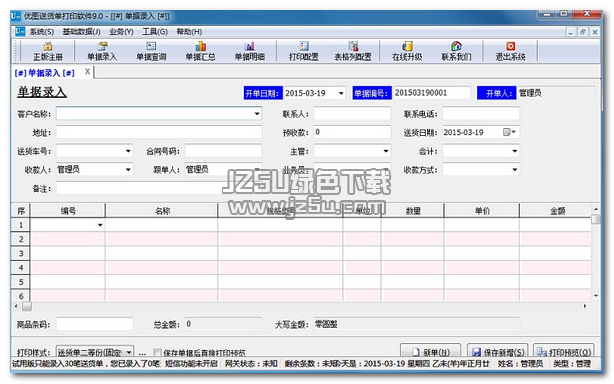614x384 pixels.
Task: Click the 名称 column header
Action: pos(161,211)
